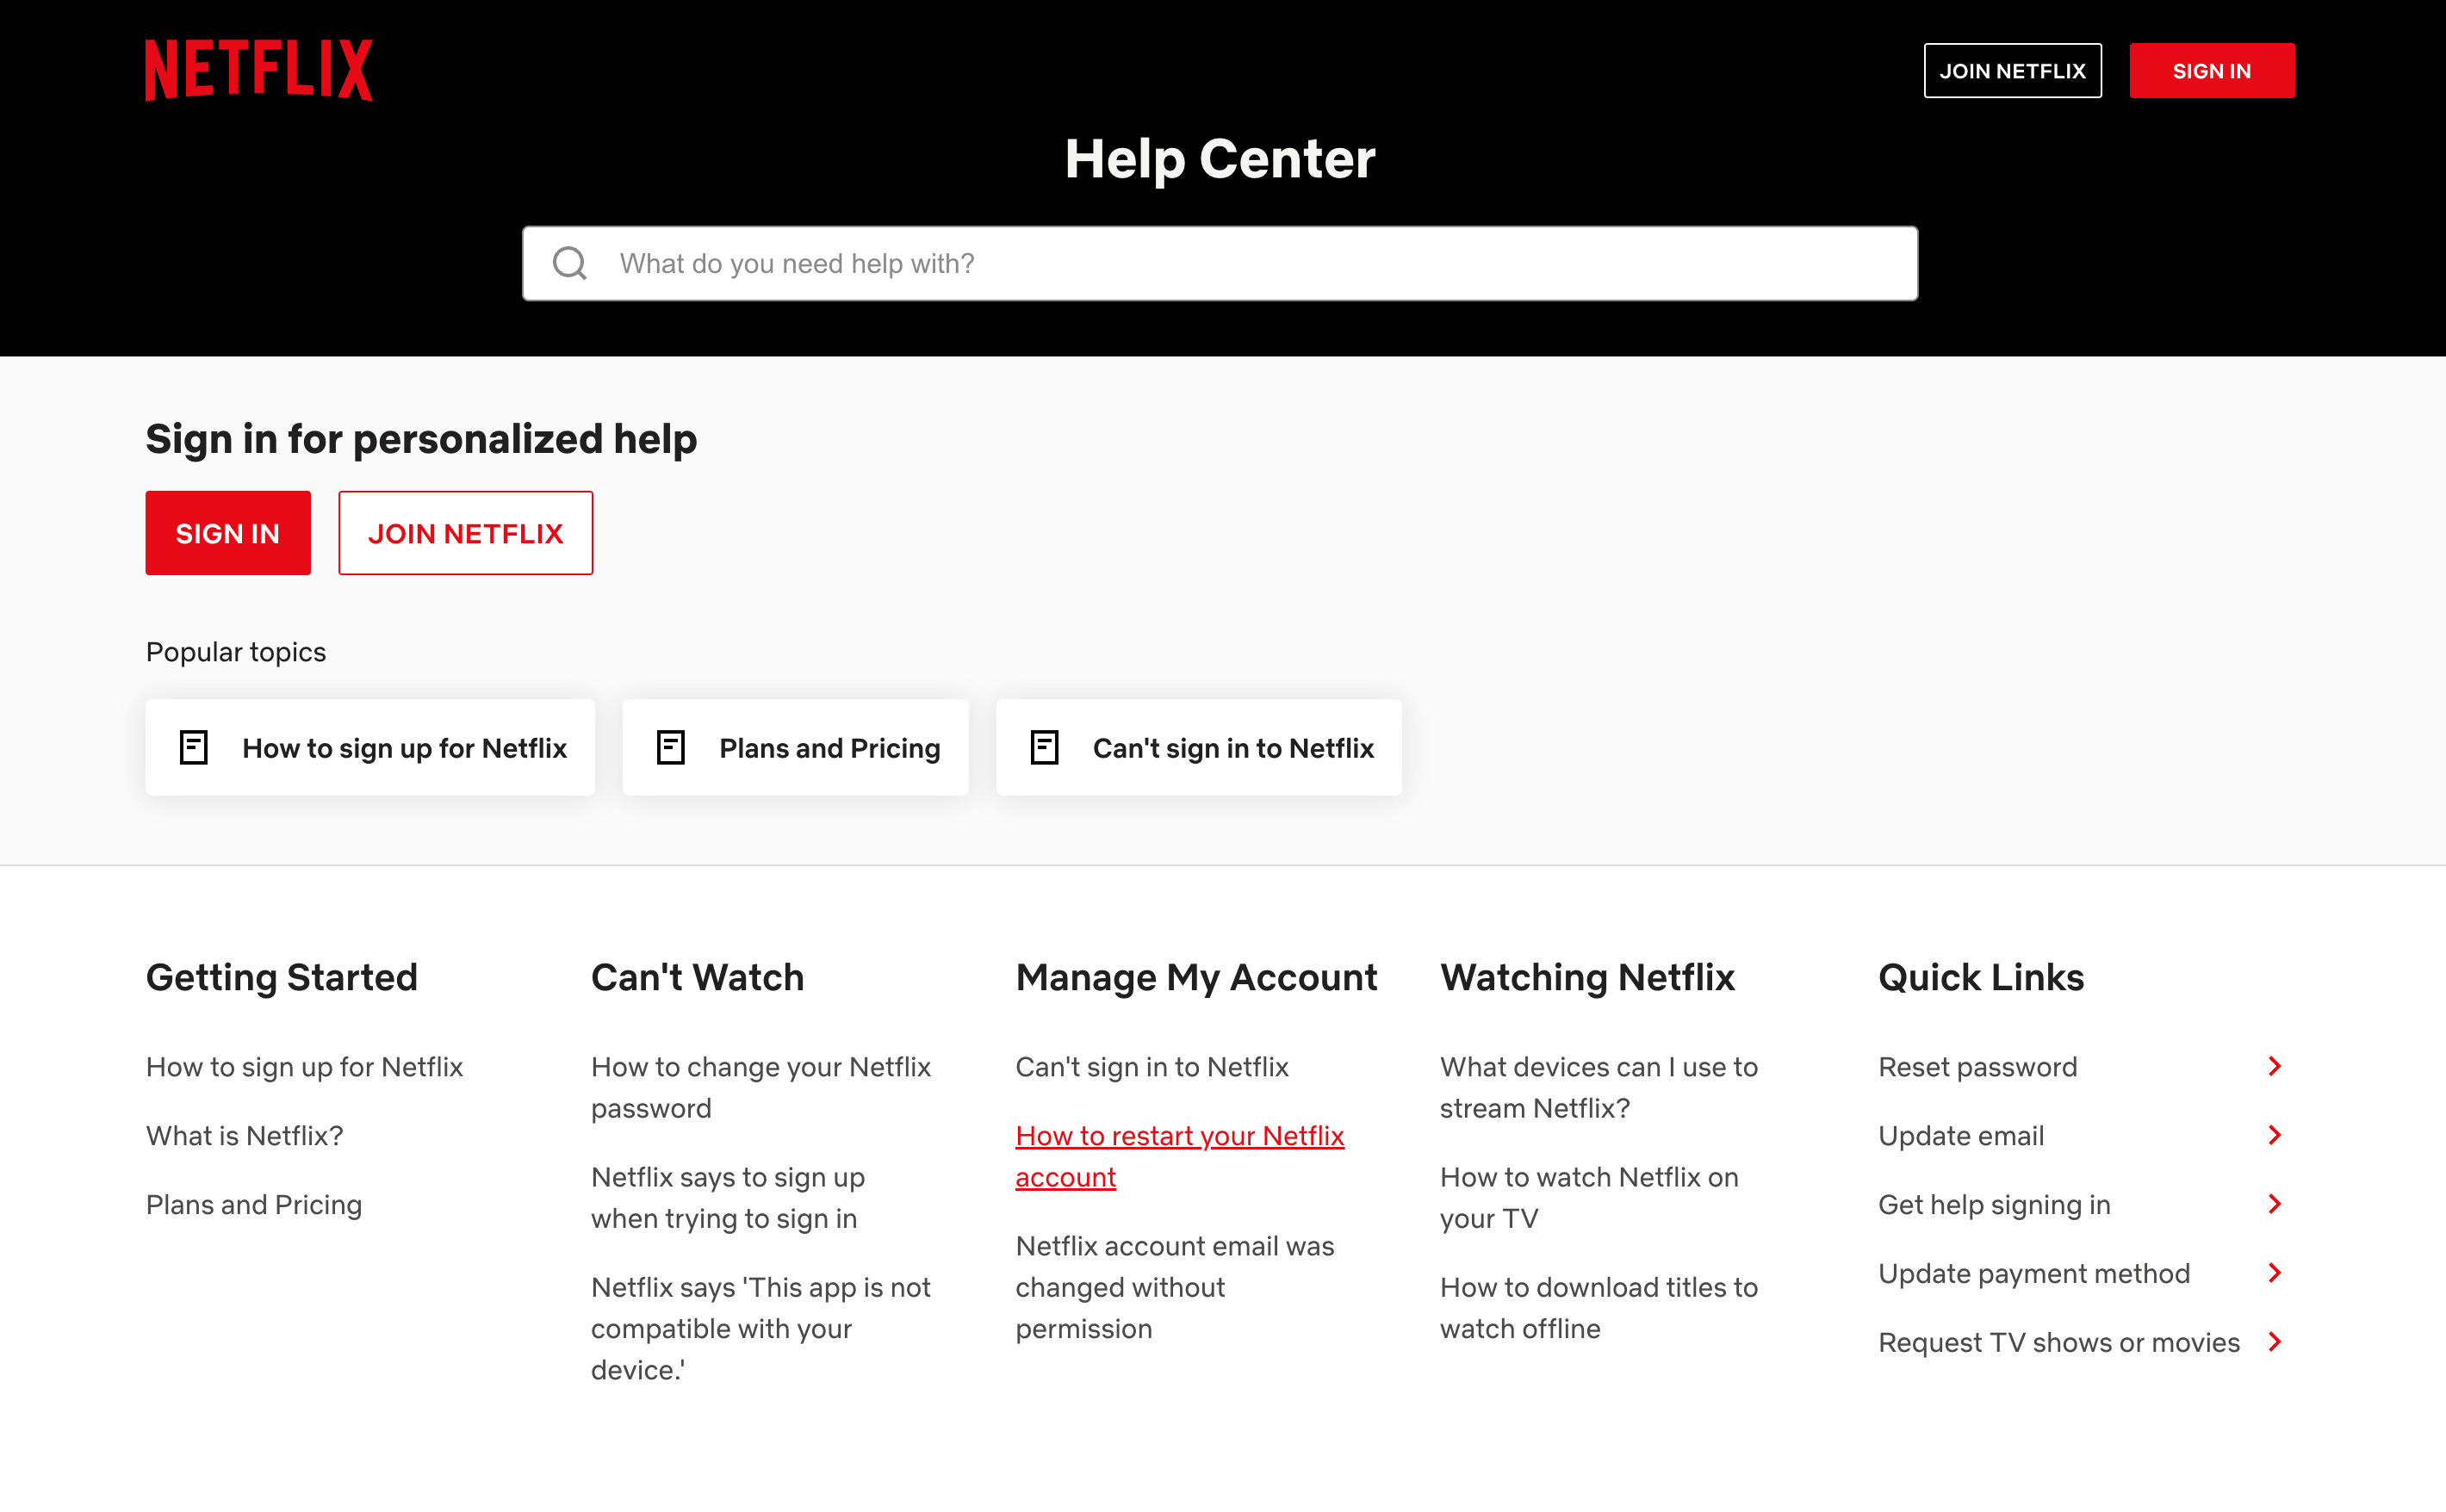Click the Manage My Account heading
2446x1512 pixels.
1196,977
